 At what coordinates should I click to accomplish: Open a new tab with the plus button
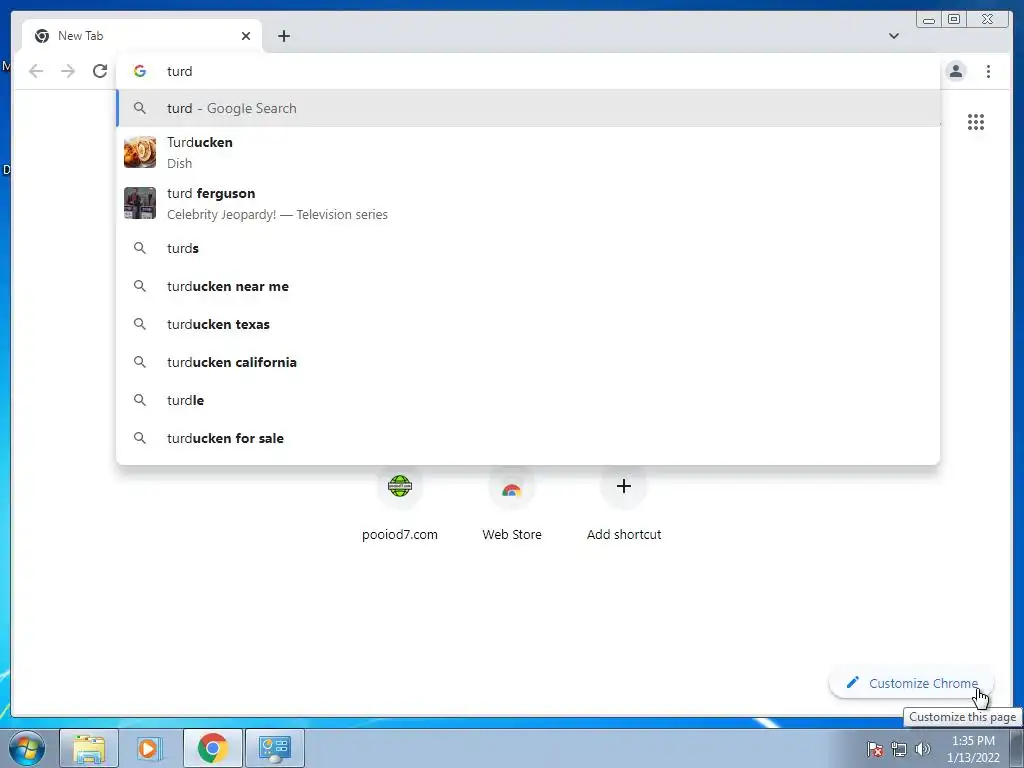click(283, 36)
